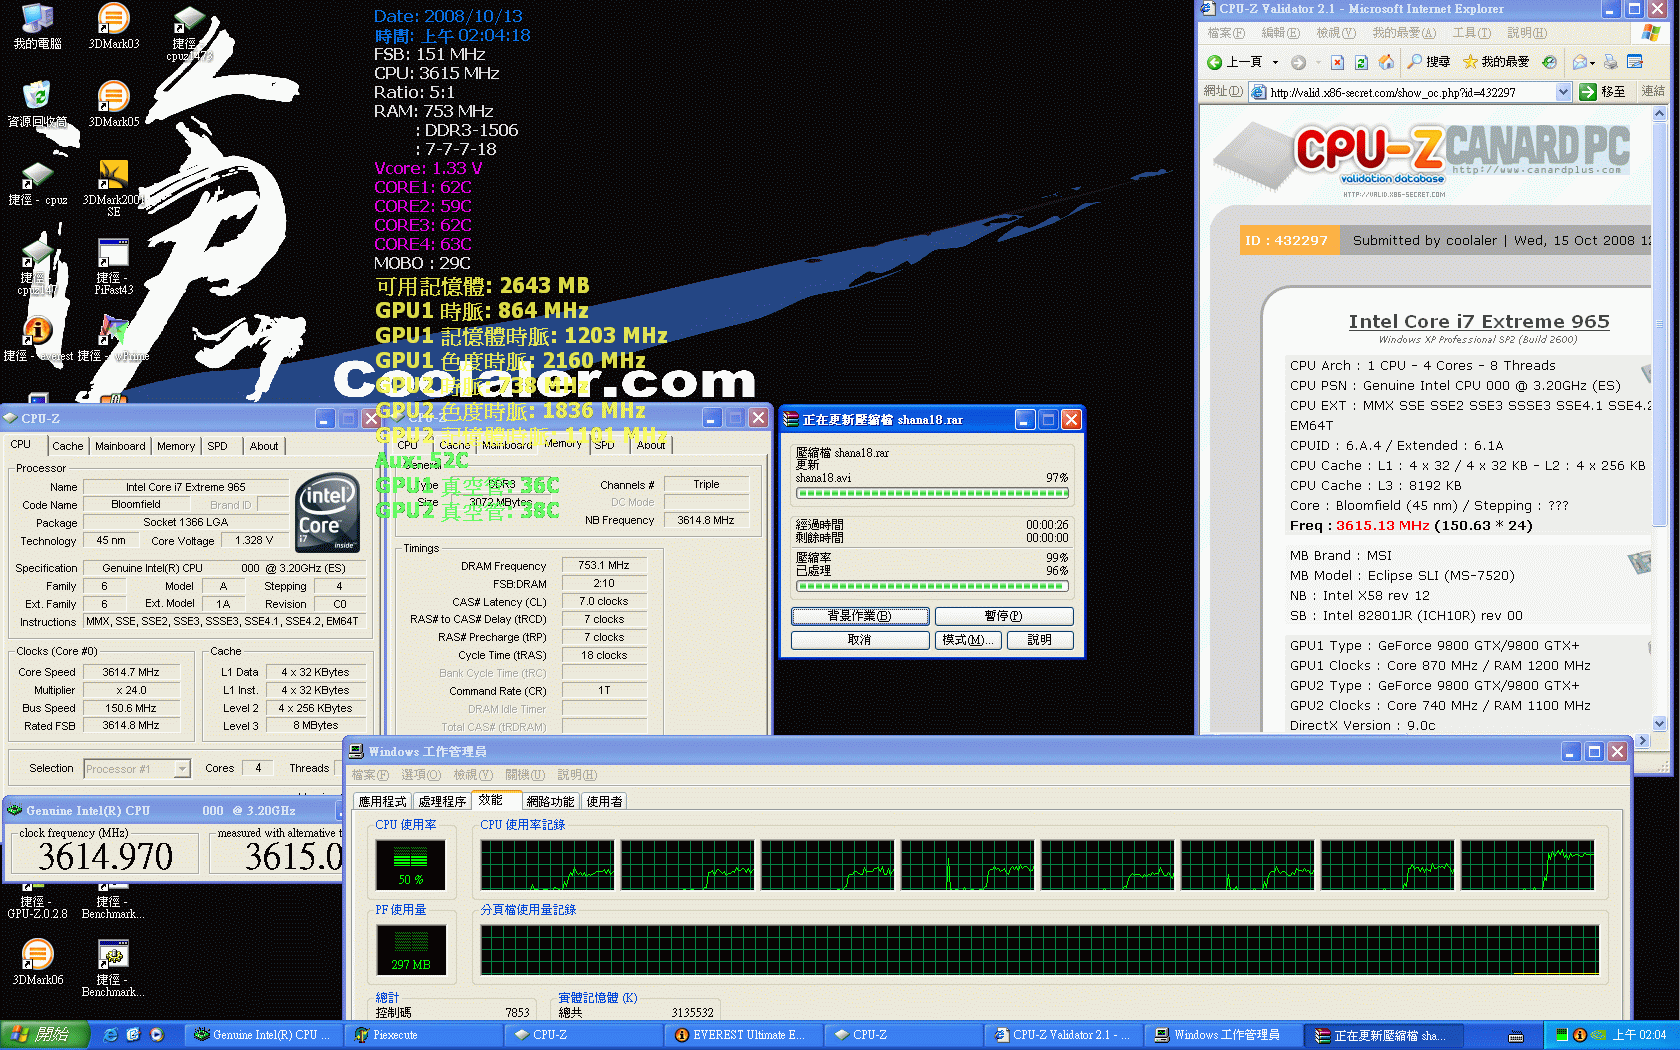Image resolution: width=1680 pixels, height=1050 pixels.
Task: Open 我的最愛(A) menu in IE menu bar
Action: point(1404,33)
